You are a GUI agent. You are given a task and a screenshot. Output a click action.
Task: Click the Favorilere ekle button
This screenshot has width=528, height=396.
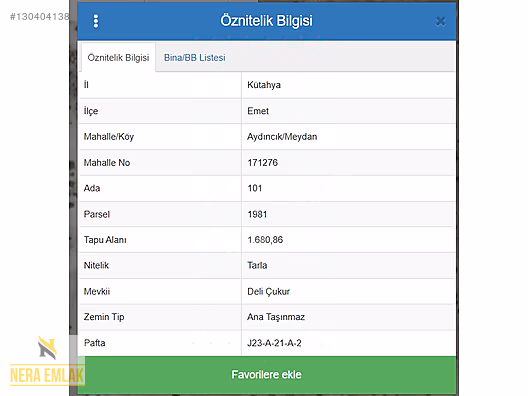(267, 375)
